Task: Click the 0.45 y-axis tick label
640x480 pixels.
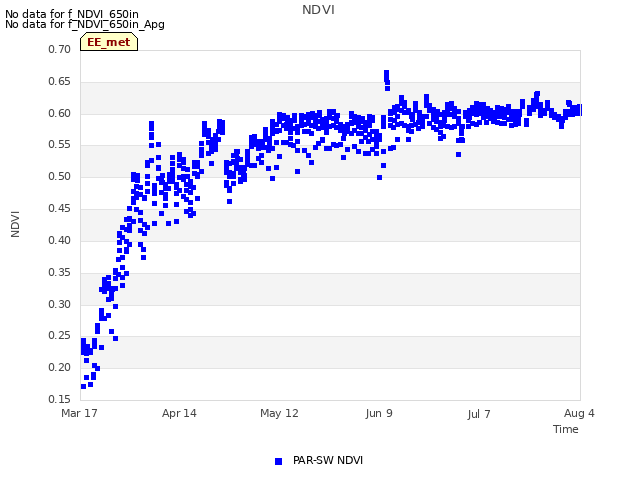Action: 60,208
